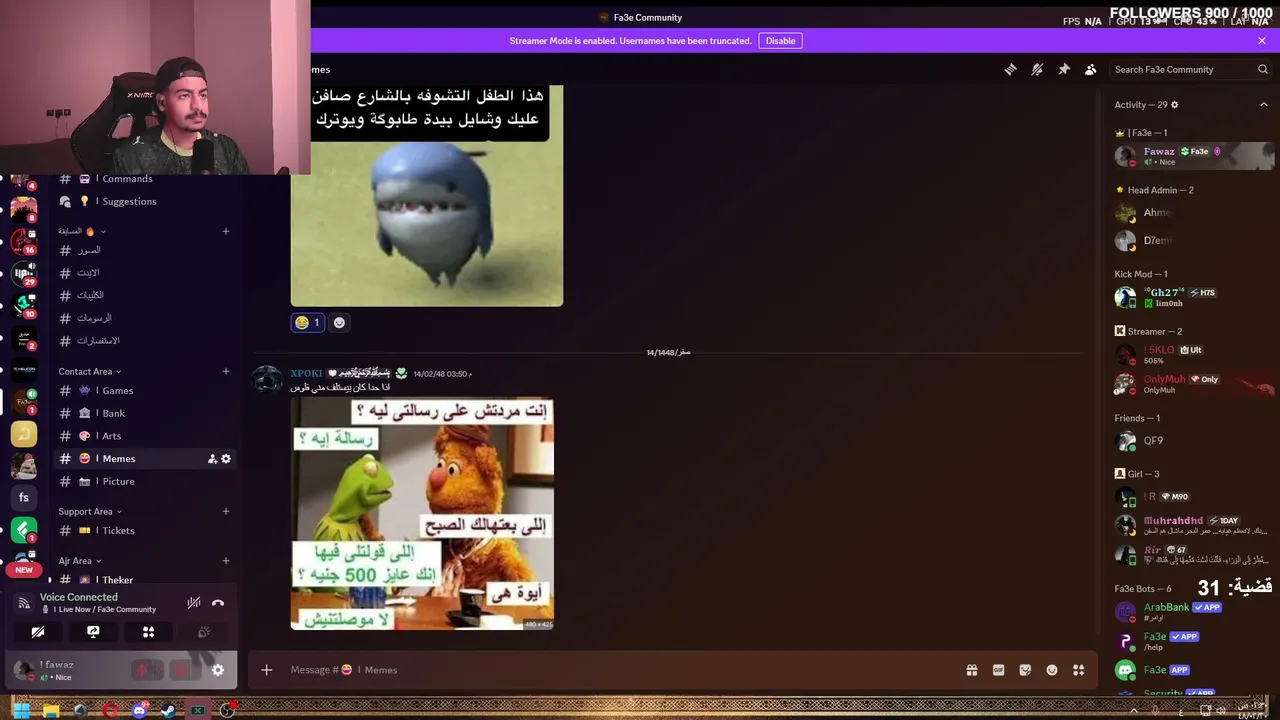The image size is (1280, 720).
Task: Show hidden system tray icons
Action: point(1133,711)
